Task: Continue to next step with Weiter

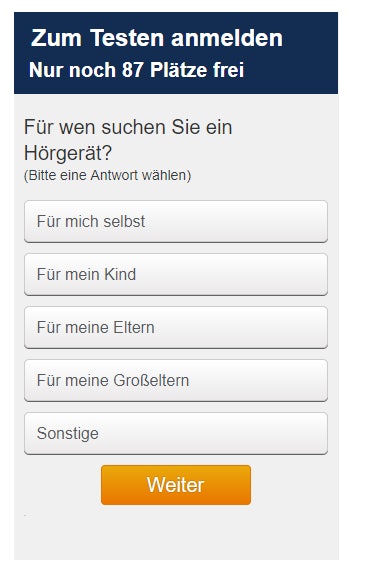Action: (x=176, y=485)
